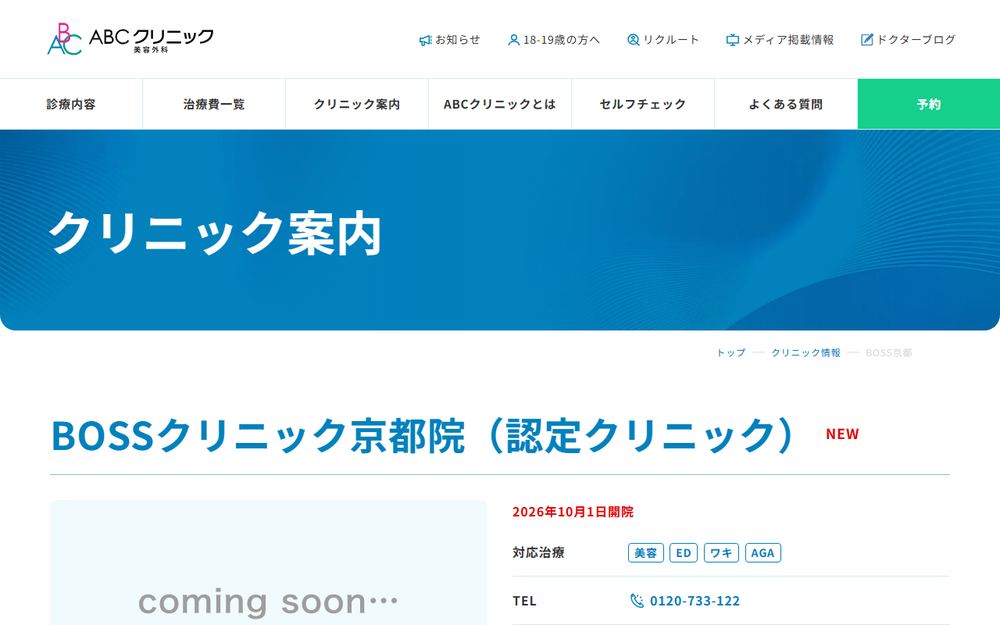The height and width of the screenshot is (625, 1000).
Task: Click the 2026年10月1日開院 text
Action: 573,511
